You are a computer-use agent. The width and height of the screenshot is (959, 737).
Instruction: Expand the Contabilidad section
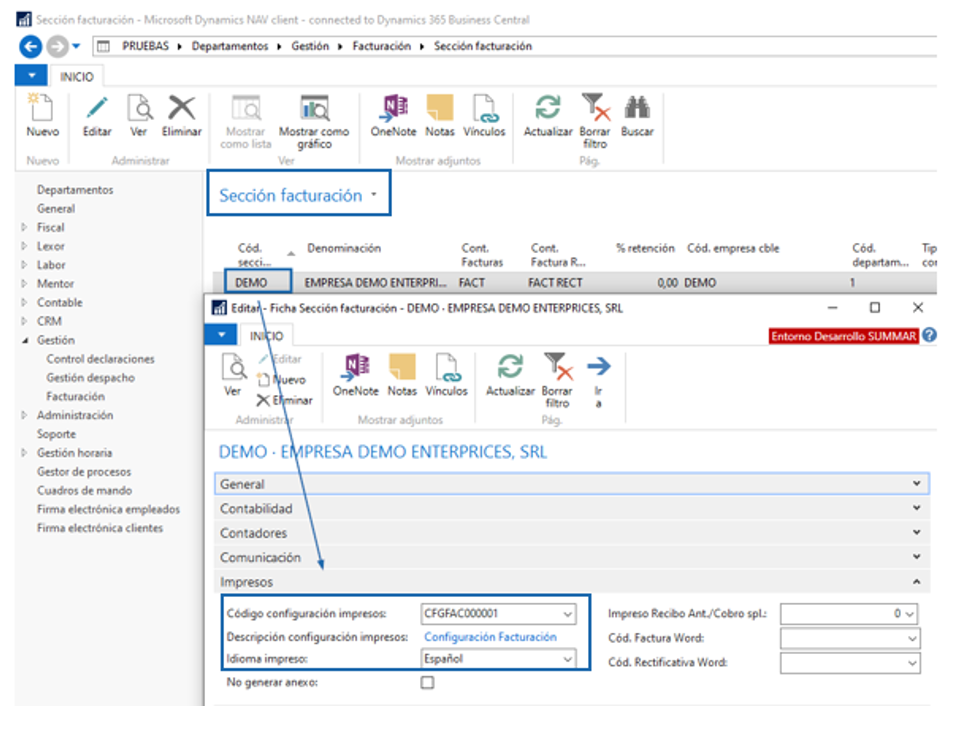coord(570,509)
